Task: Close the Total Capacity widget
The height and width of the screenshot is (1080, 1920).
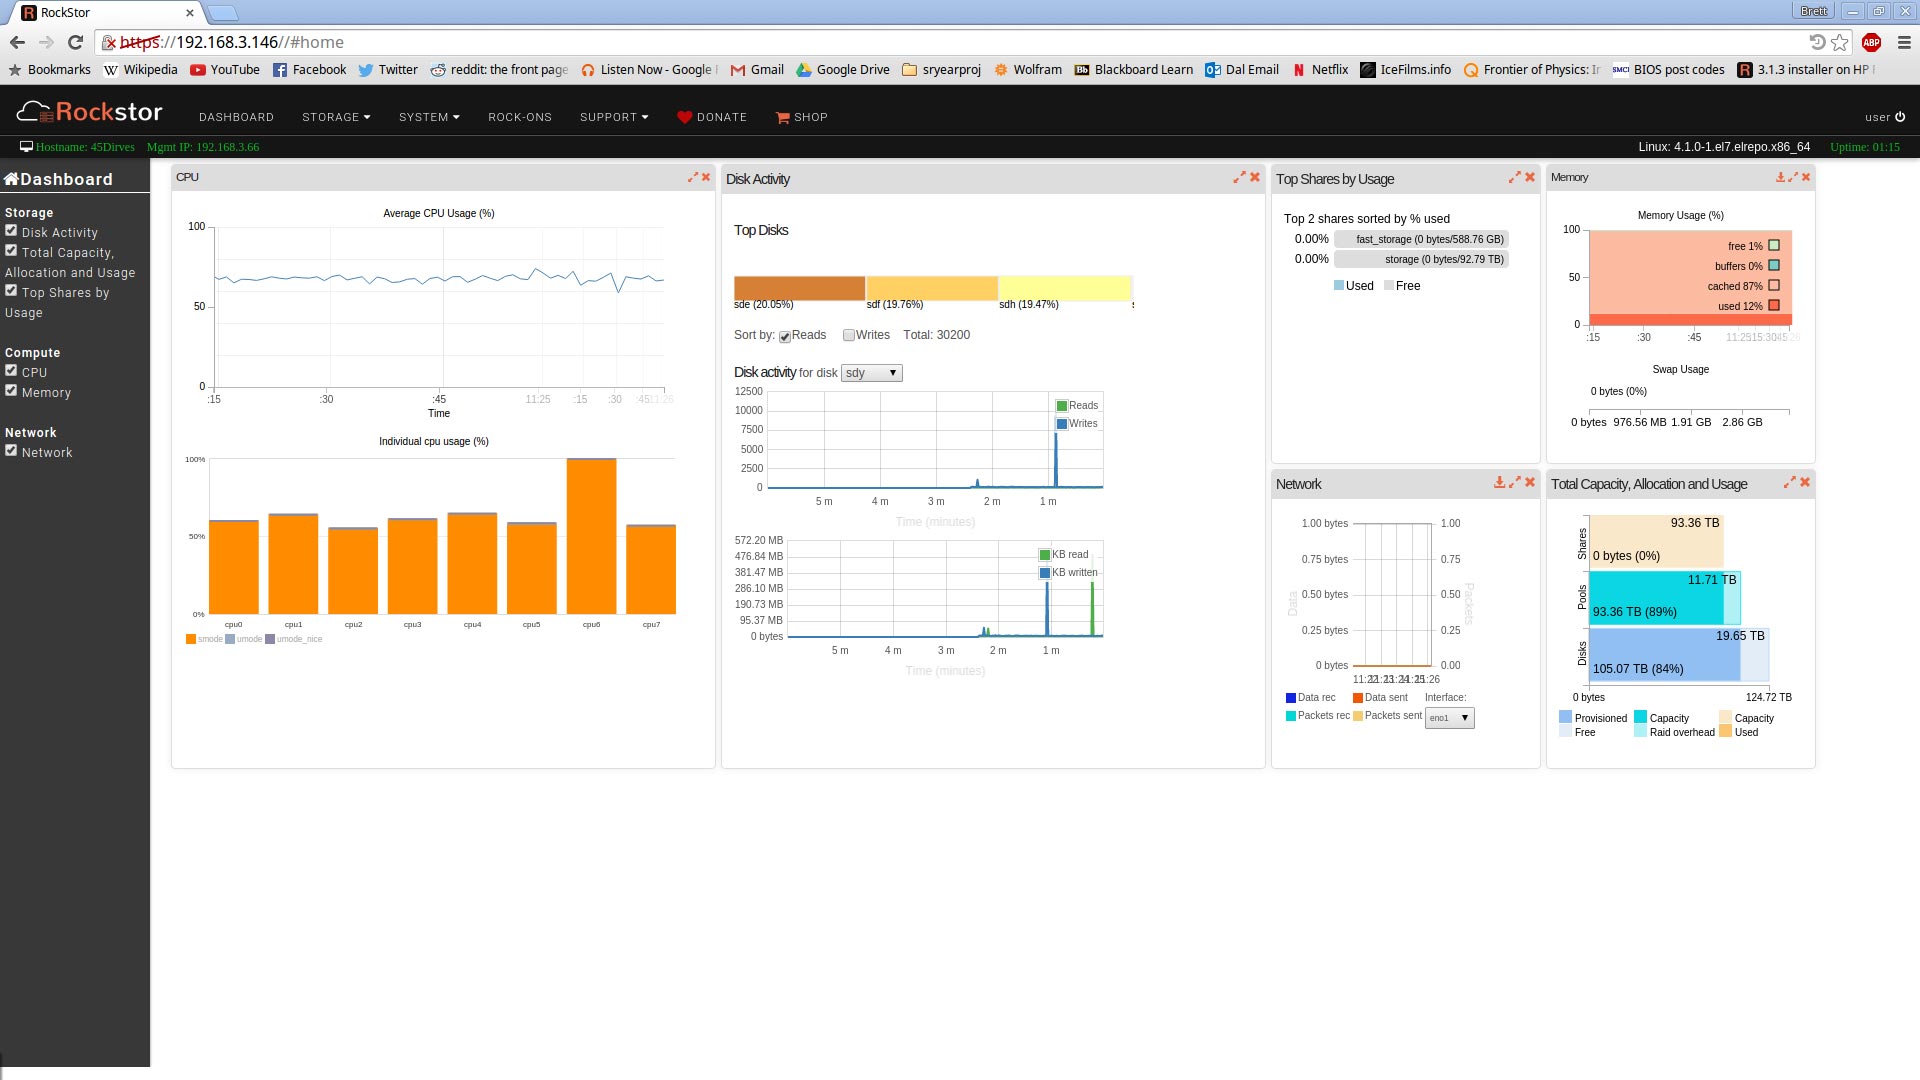Action: (x=1805, y=482)
